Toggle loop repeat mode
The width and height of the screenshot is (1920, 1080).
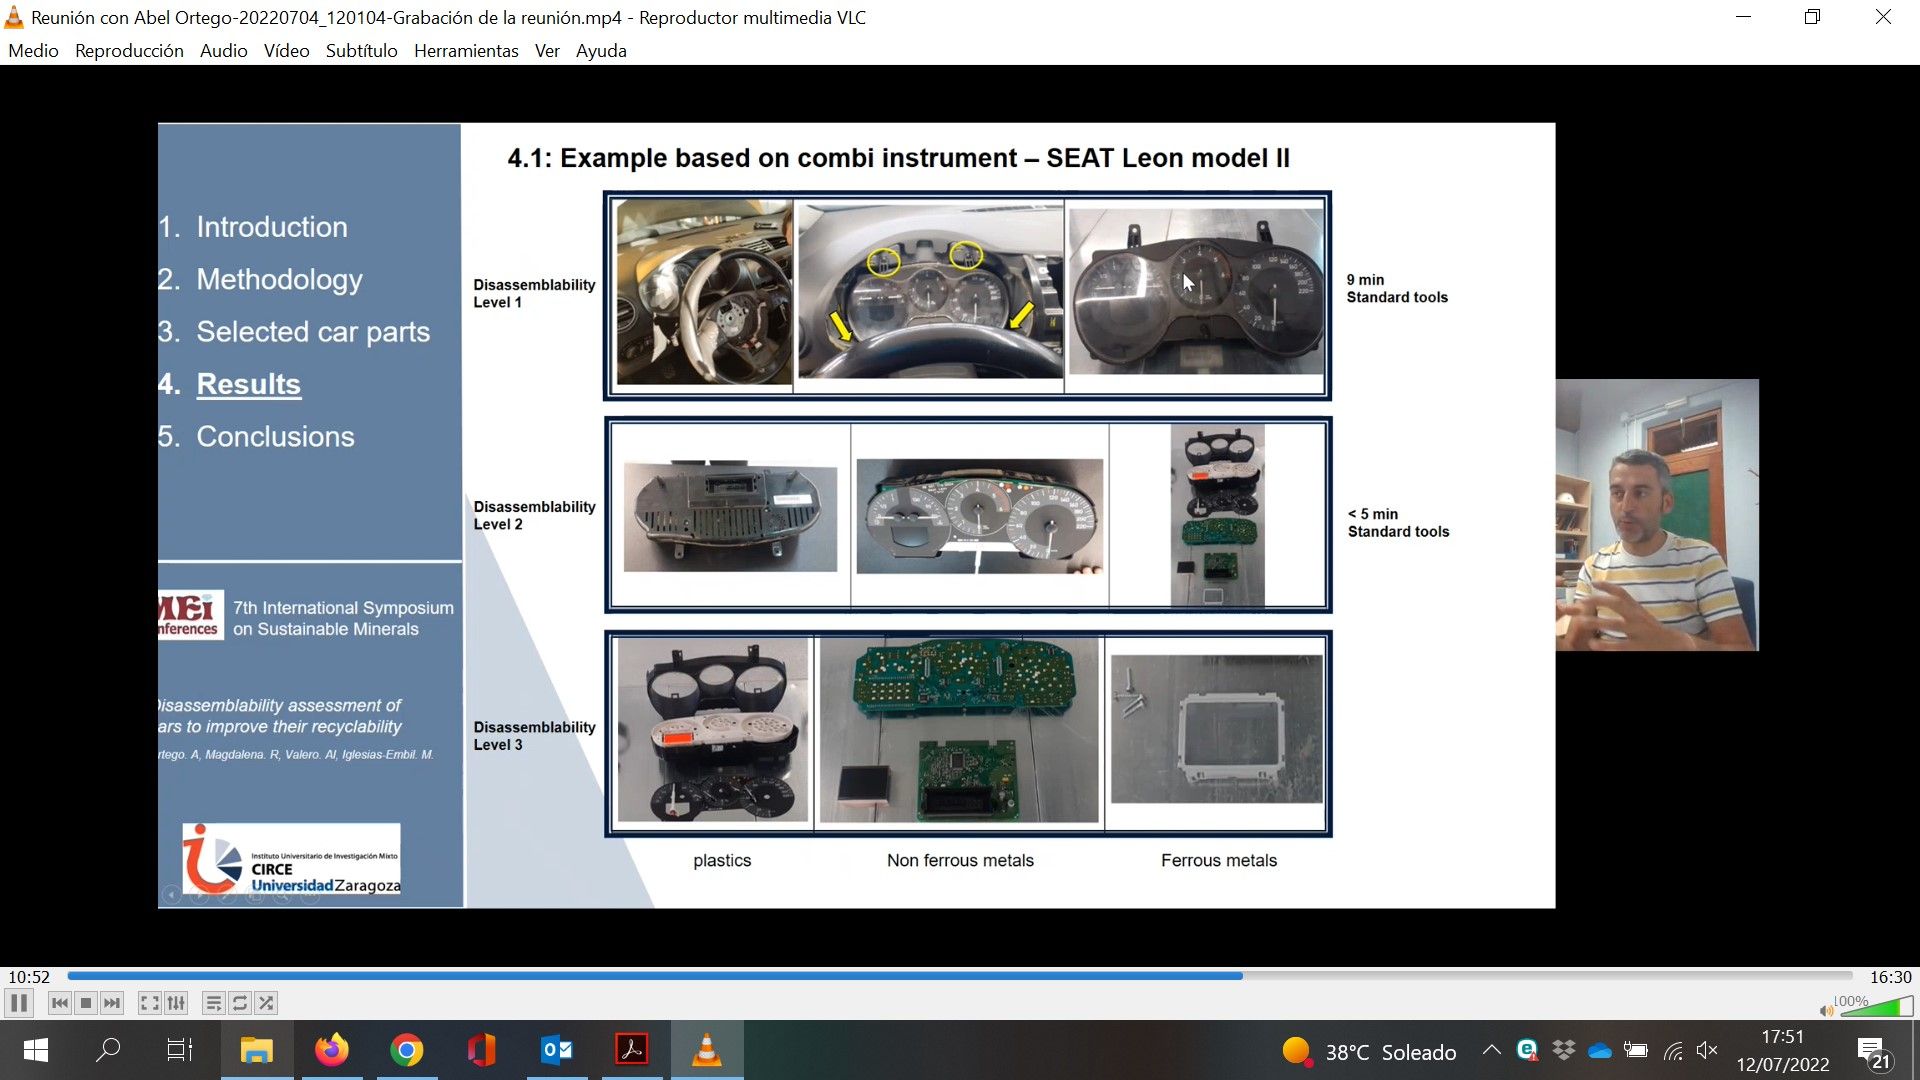pos(240,1003)
